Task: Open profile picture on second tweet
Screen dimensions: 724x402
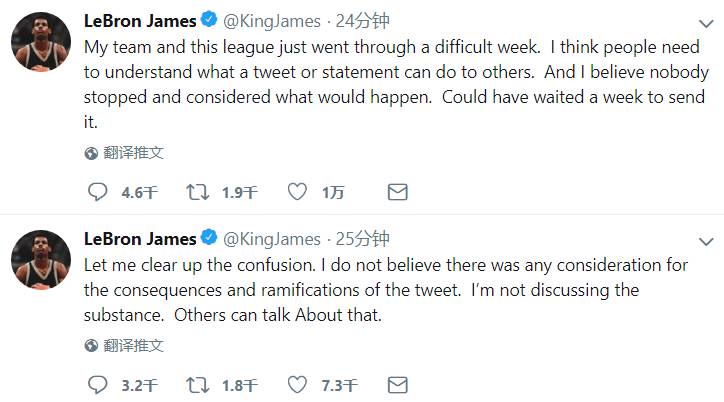Action: click(x=40, y=265)
